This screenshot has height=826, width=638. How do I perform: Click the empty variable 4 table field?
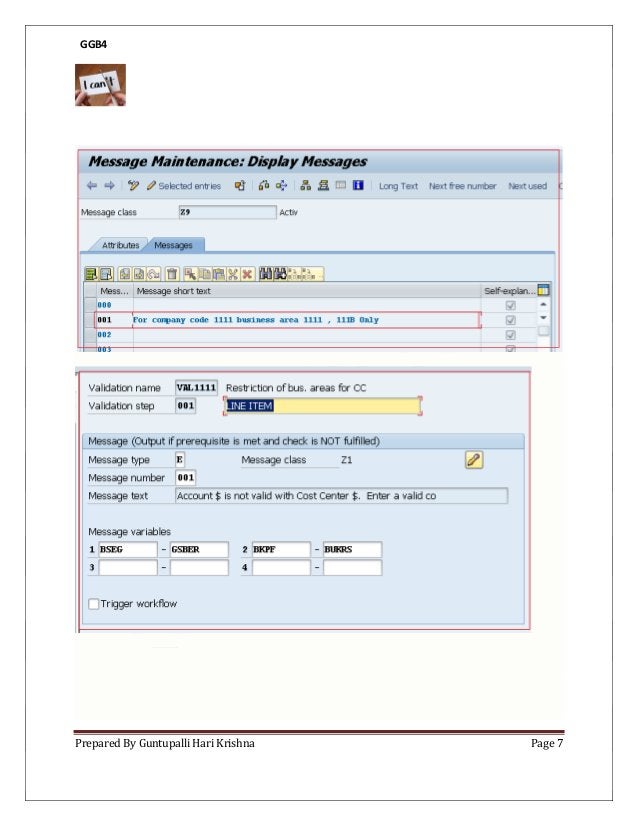point(281,567)
